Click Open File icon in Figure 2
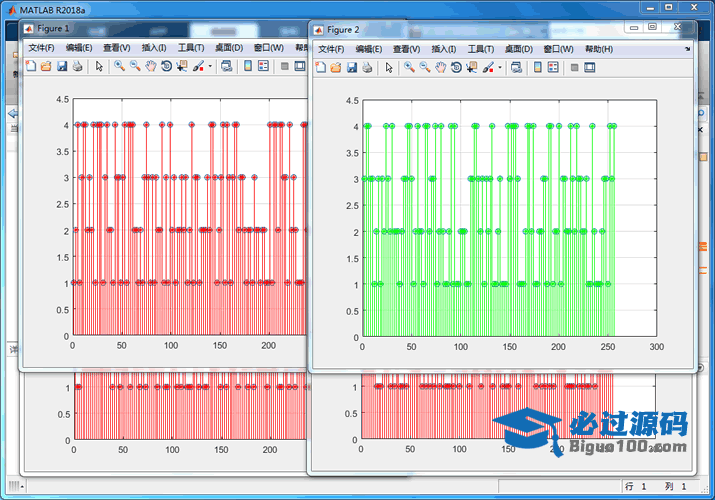Image resolution: width=715 pixels, height=500 pixels. [336, 68]
